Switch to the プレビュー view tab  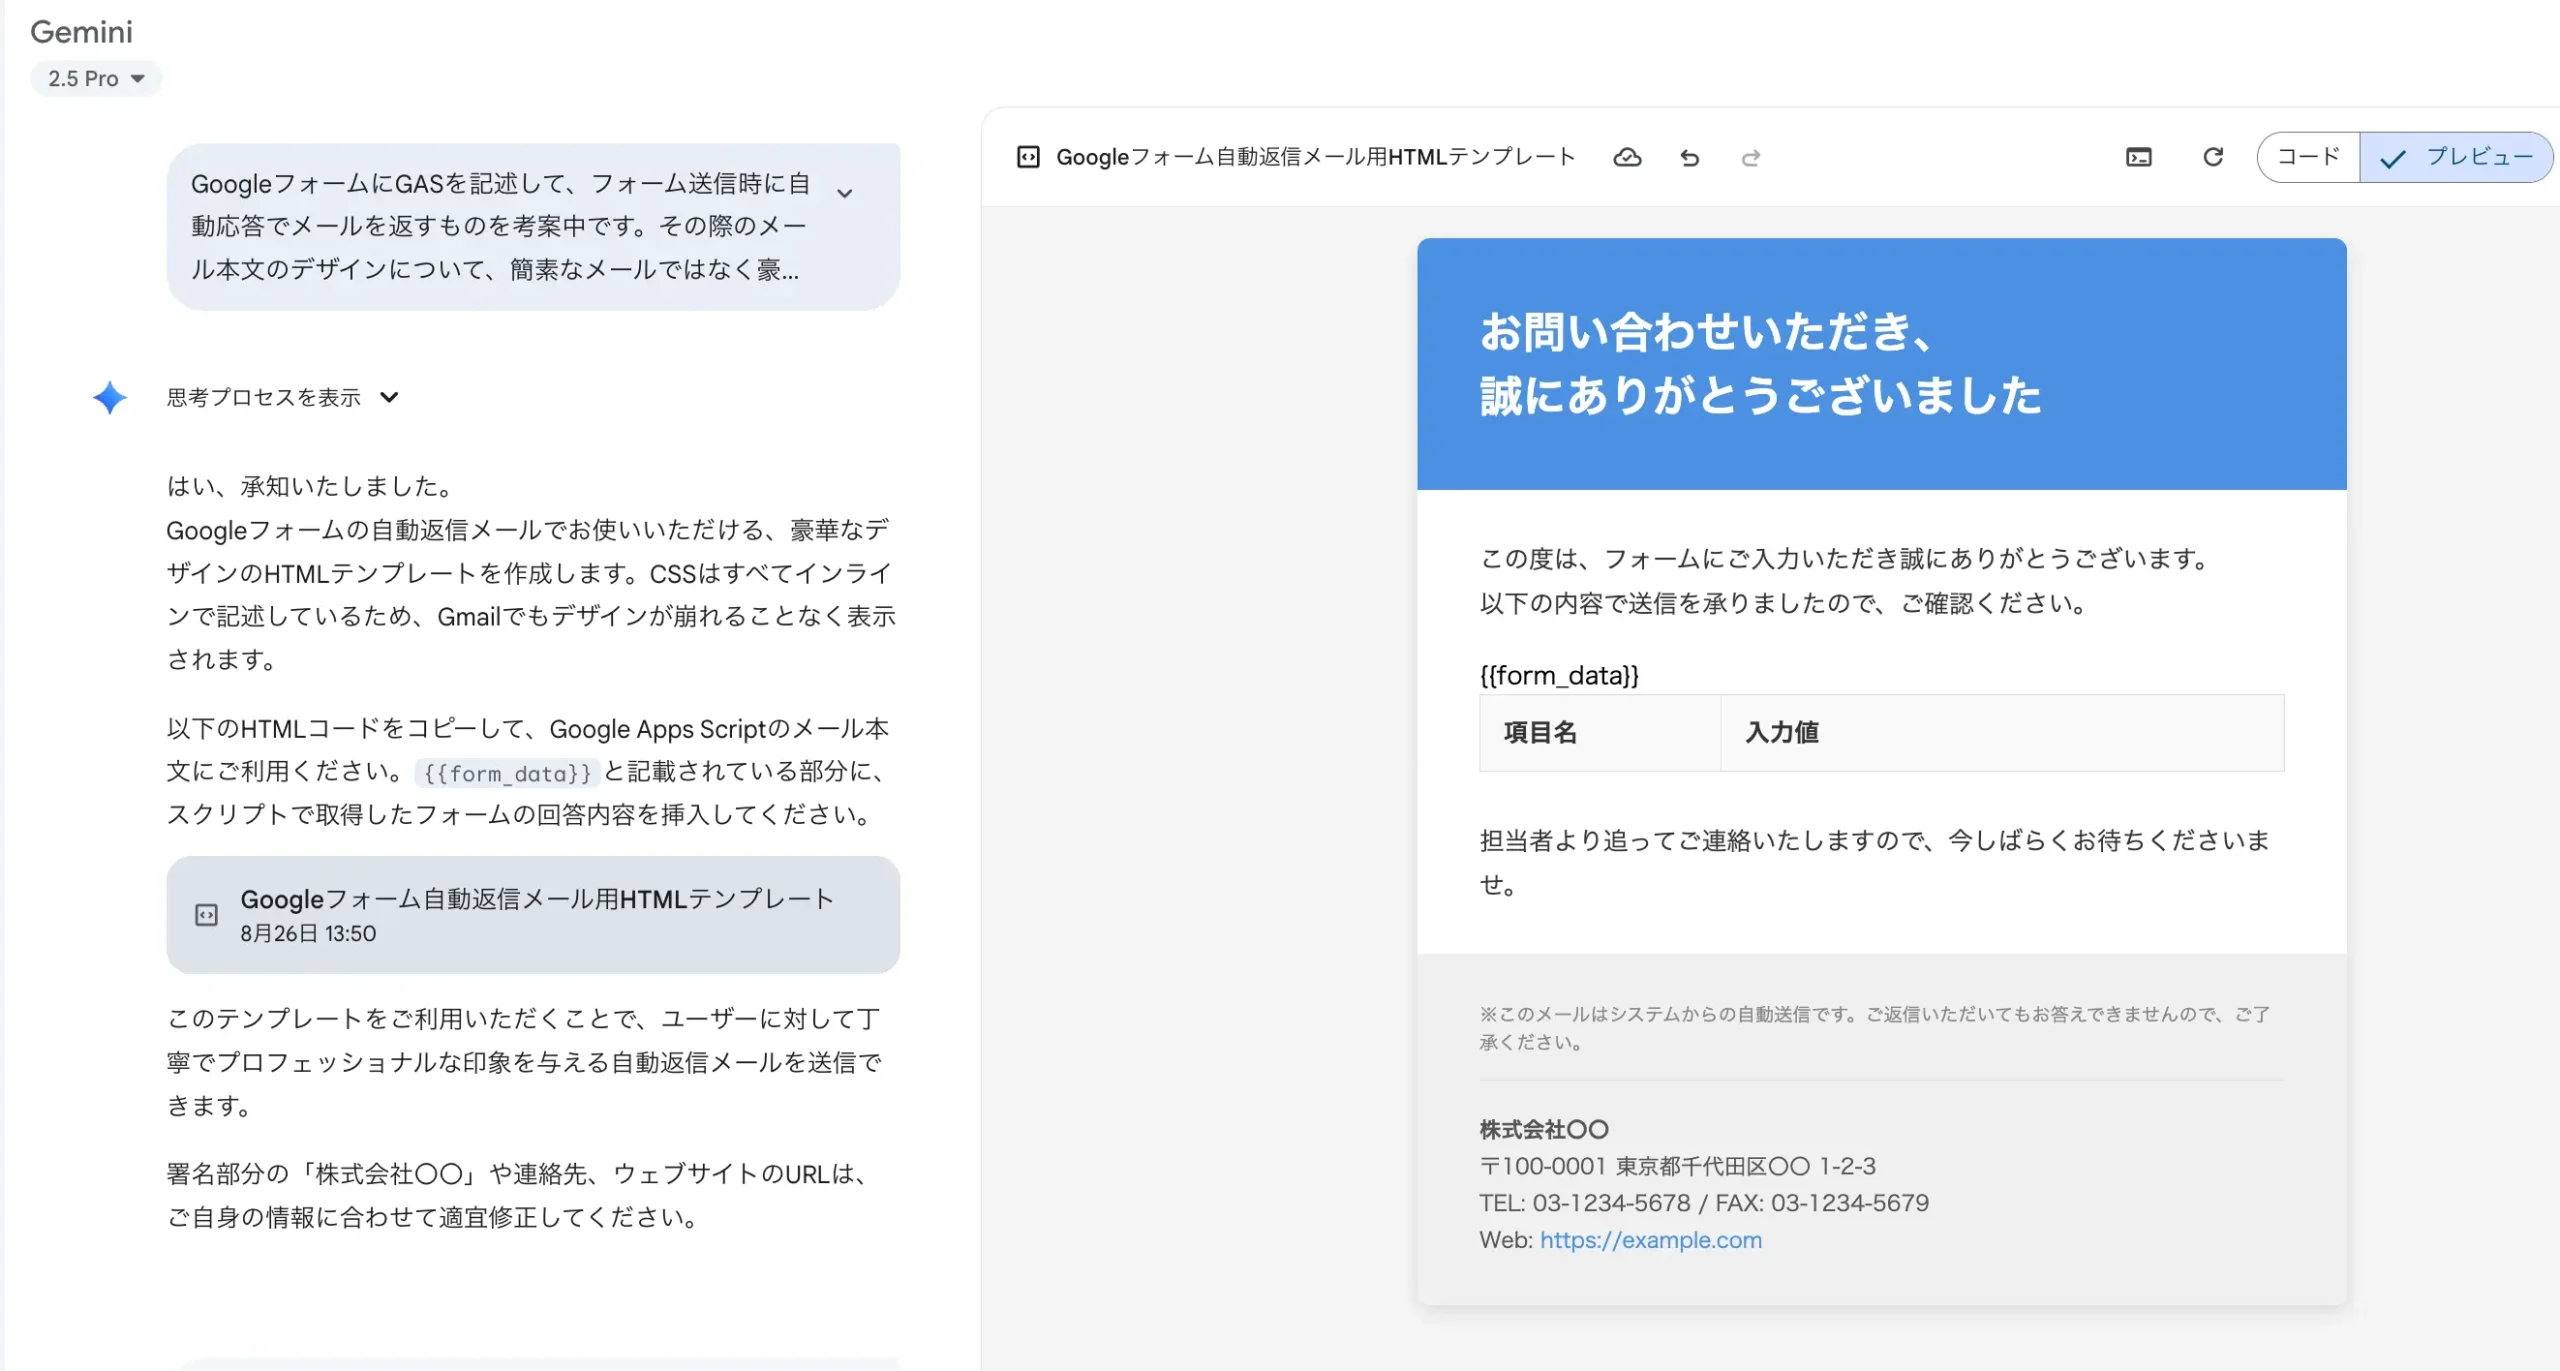(2457, 157)
